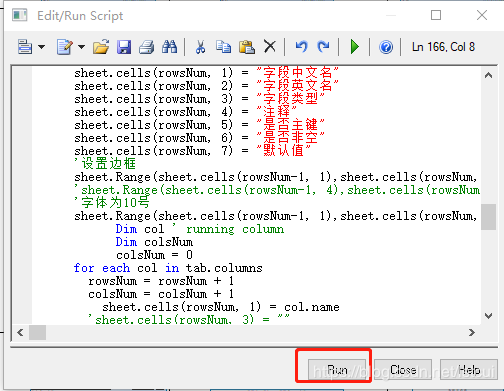Click the editor menu icon
This screenshot has height=391, width=504.
coord(25,47)
